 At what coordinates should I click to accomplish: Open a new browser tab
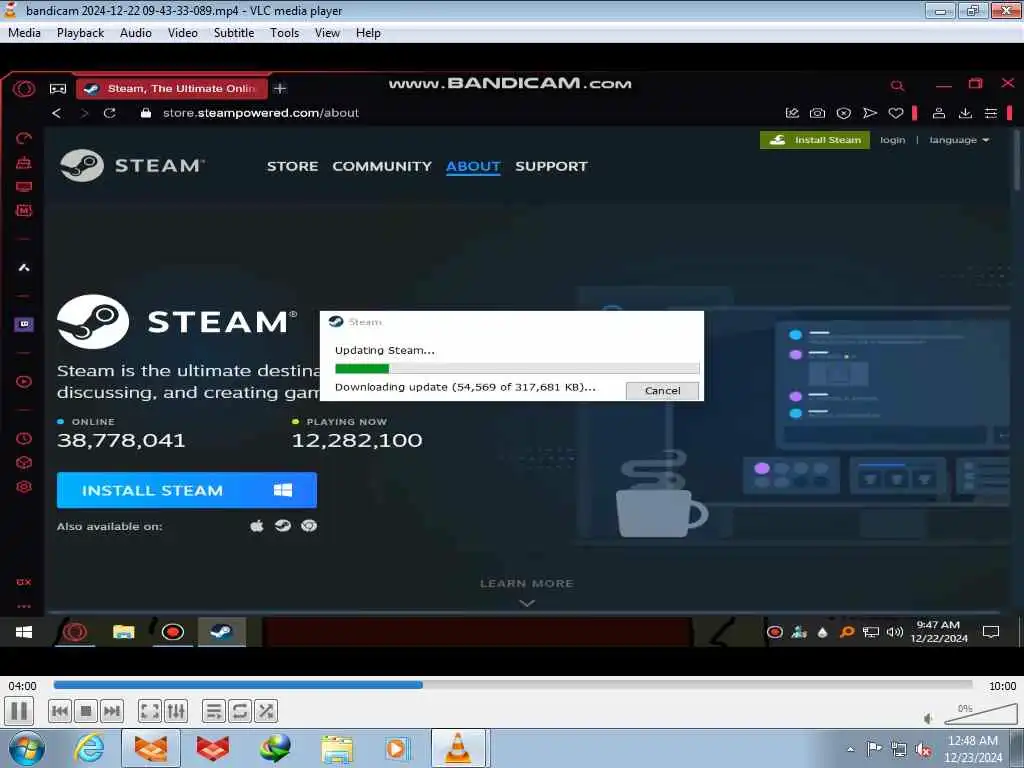(280, 88)
